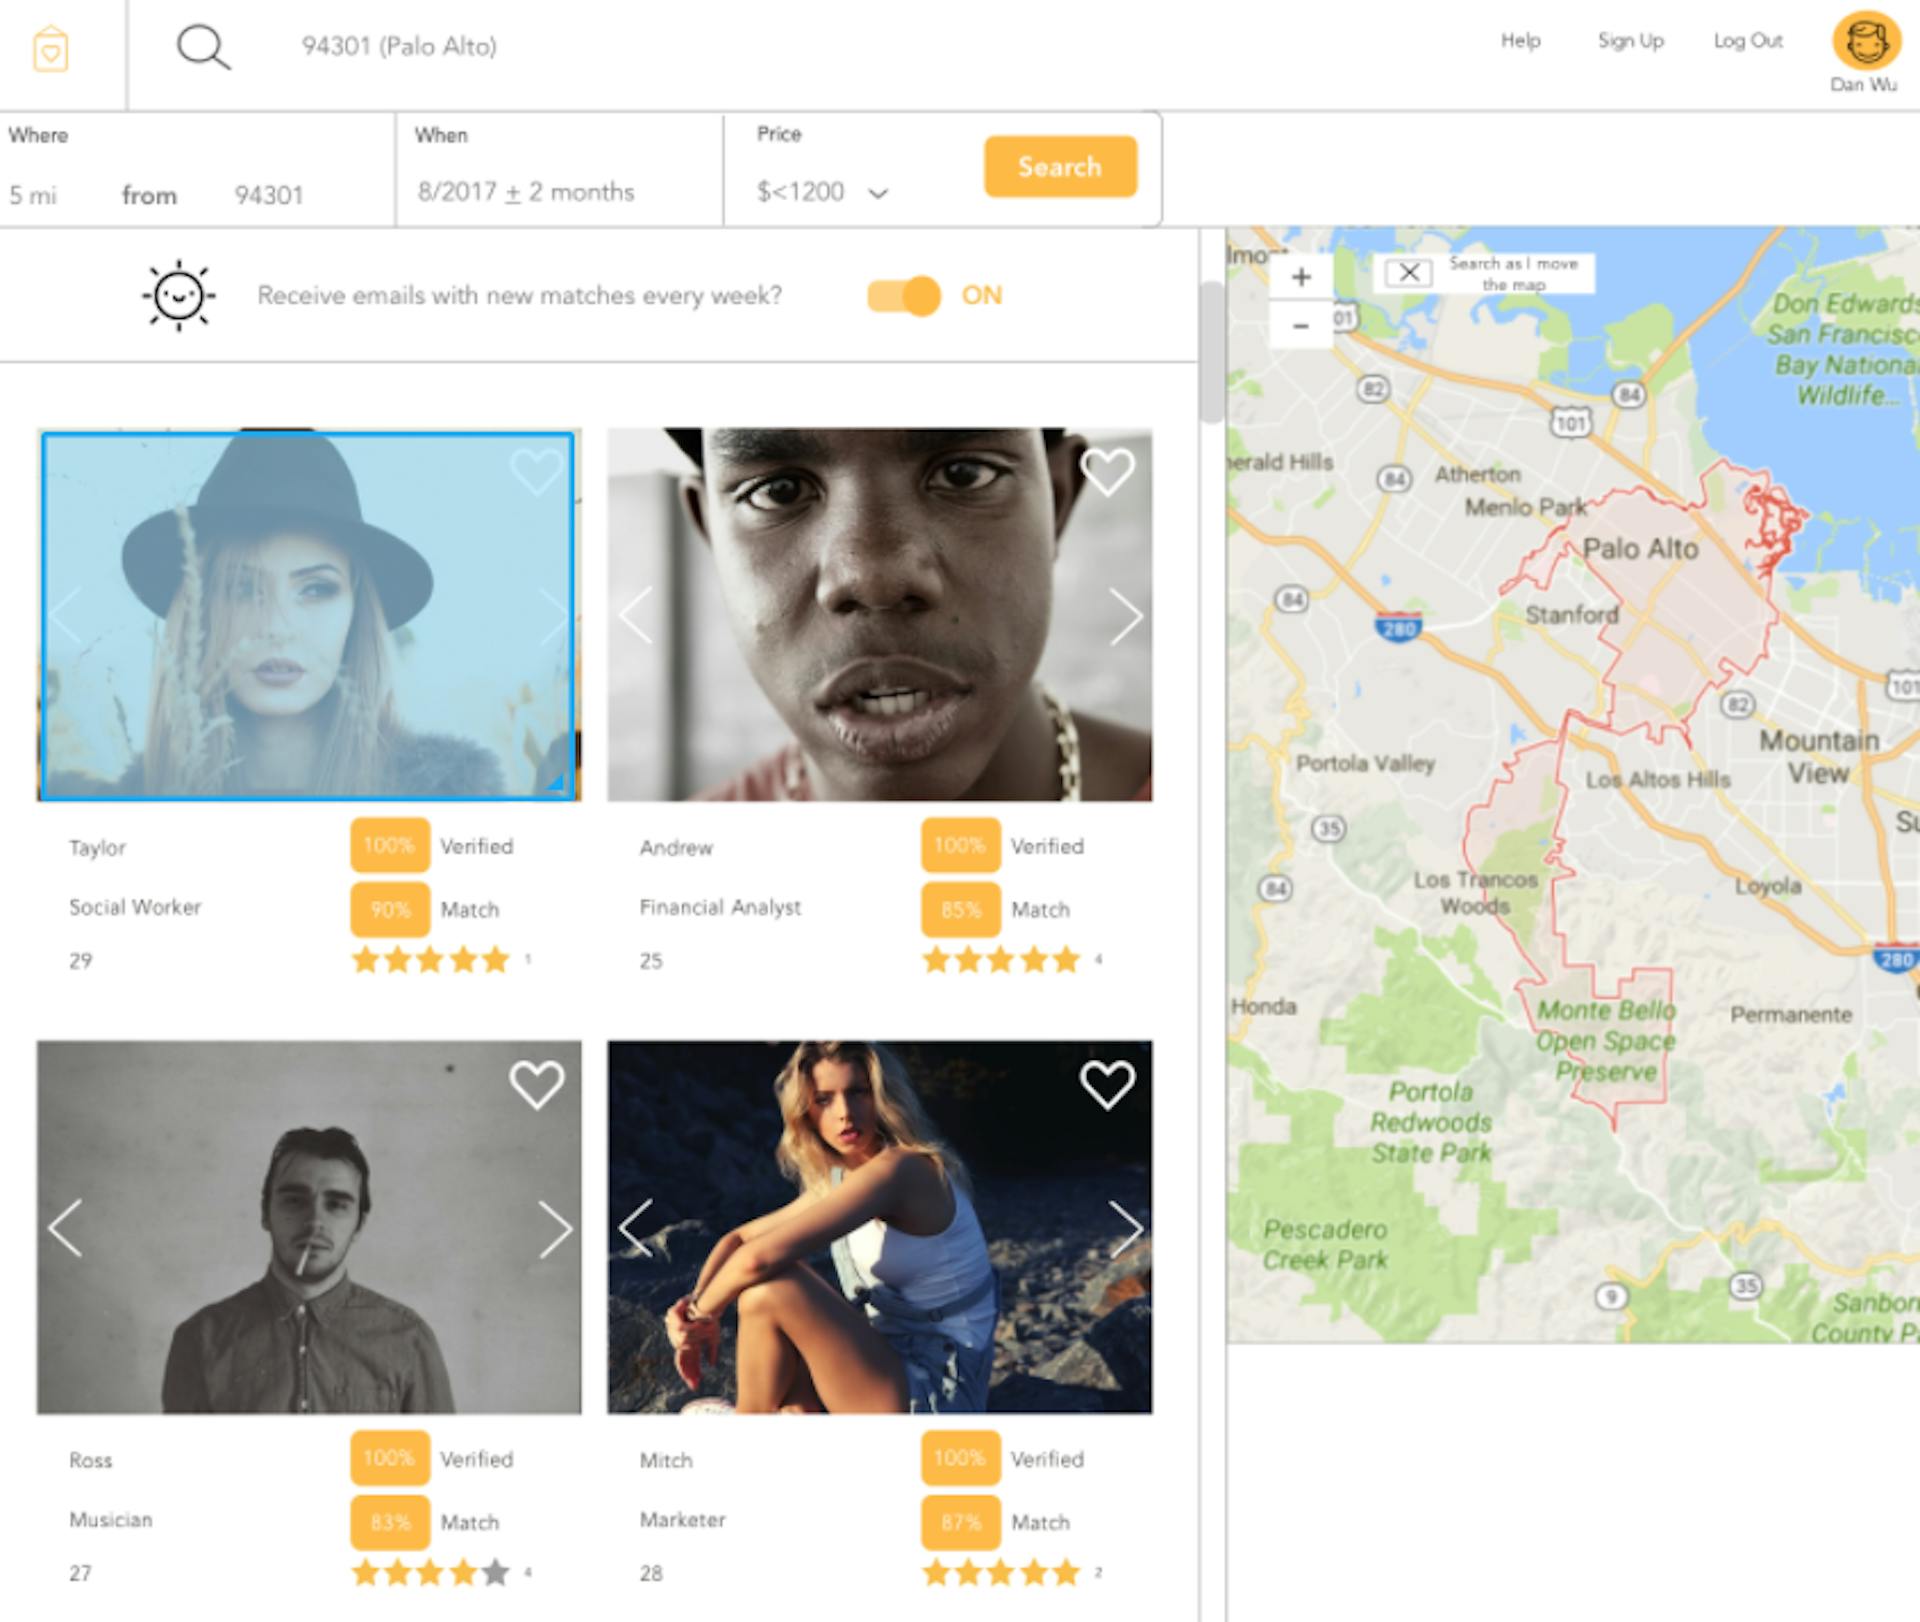Uncheck Search as I move the map

pos(1409,272)
